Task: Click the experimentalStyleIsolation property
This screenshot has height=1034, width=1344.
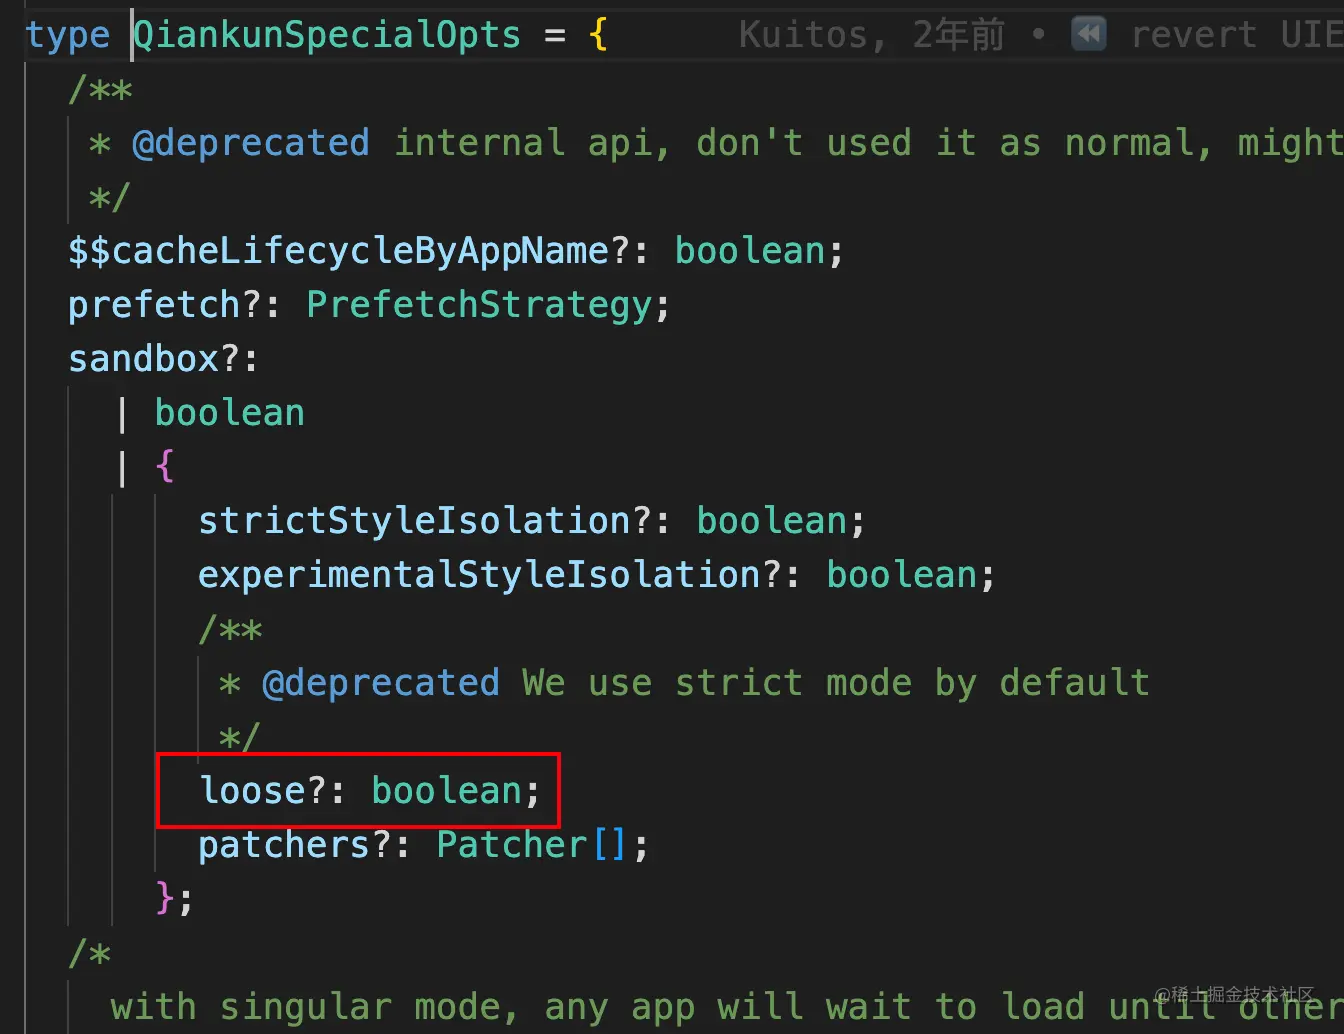Action: 478,575
